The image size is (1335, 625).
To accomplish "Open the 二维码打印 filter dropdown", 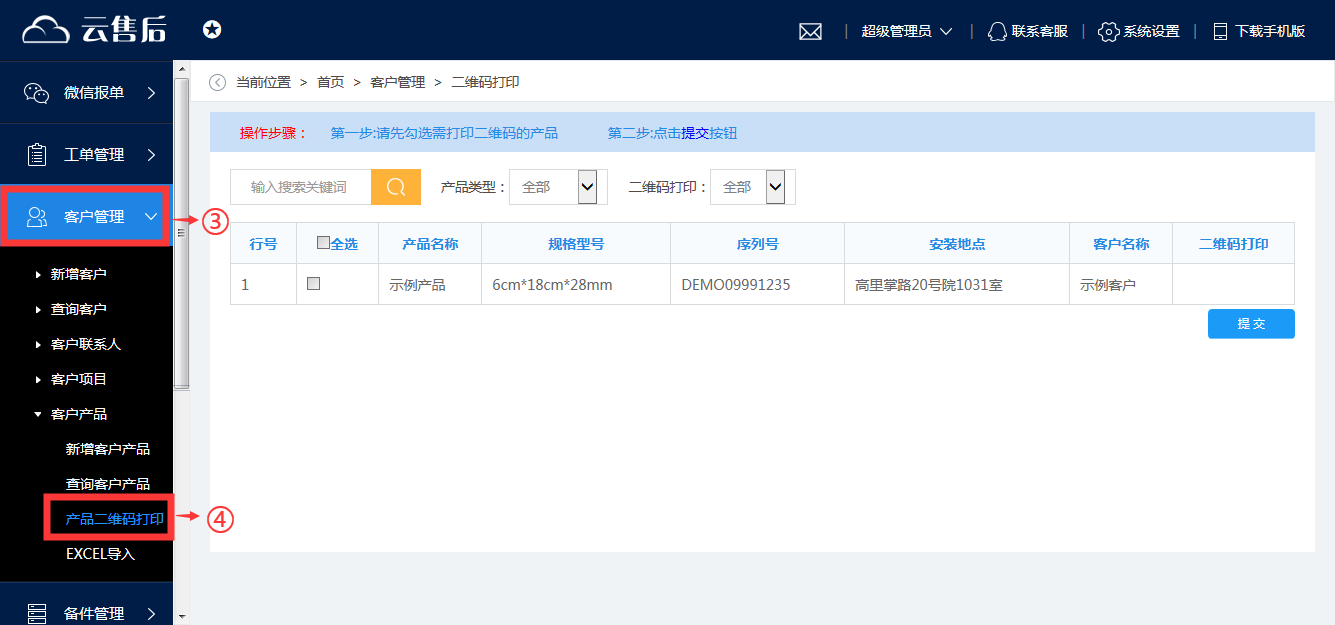I will [x=752, y=187].
